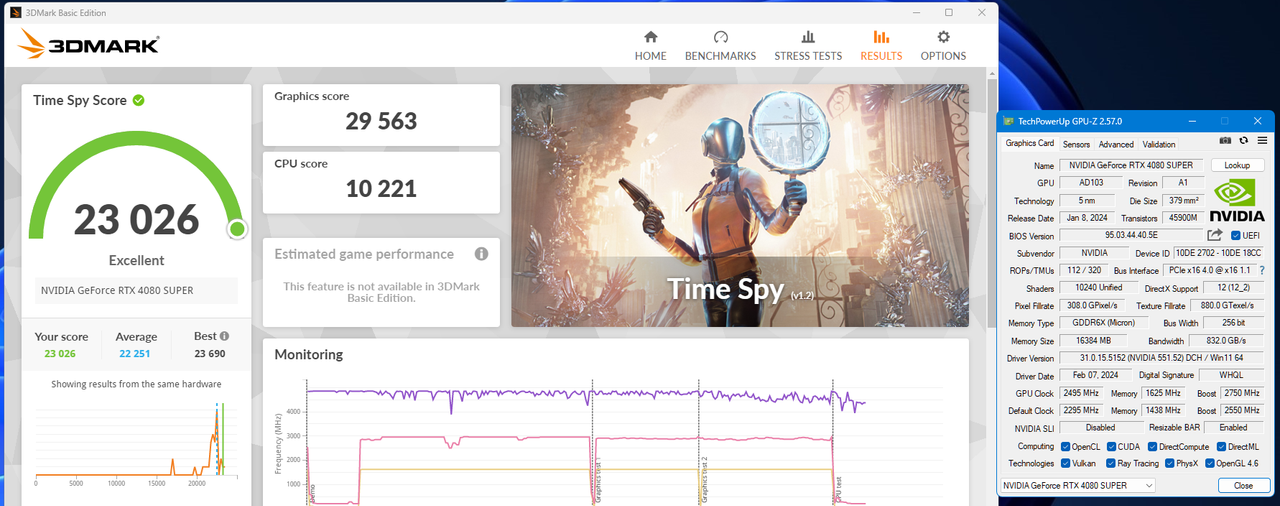Open the Stress Tests section
This screenshot has height=506, width=1280.
[x=808, y=46]
